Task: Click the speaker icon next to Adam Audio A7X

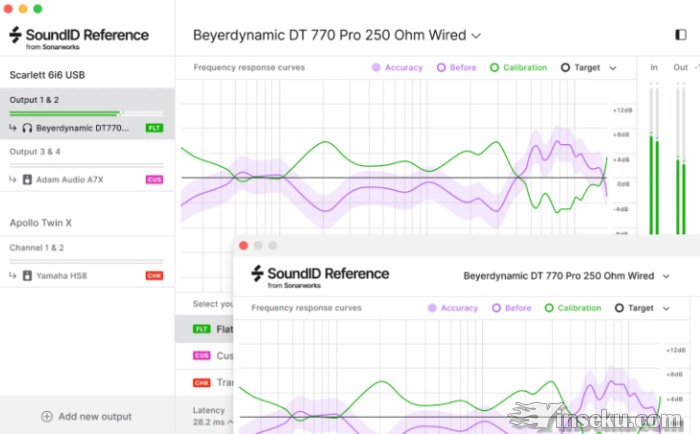Action: coord(27,179)
